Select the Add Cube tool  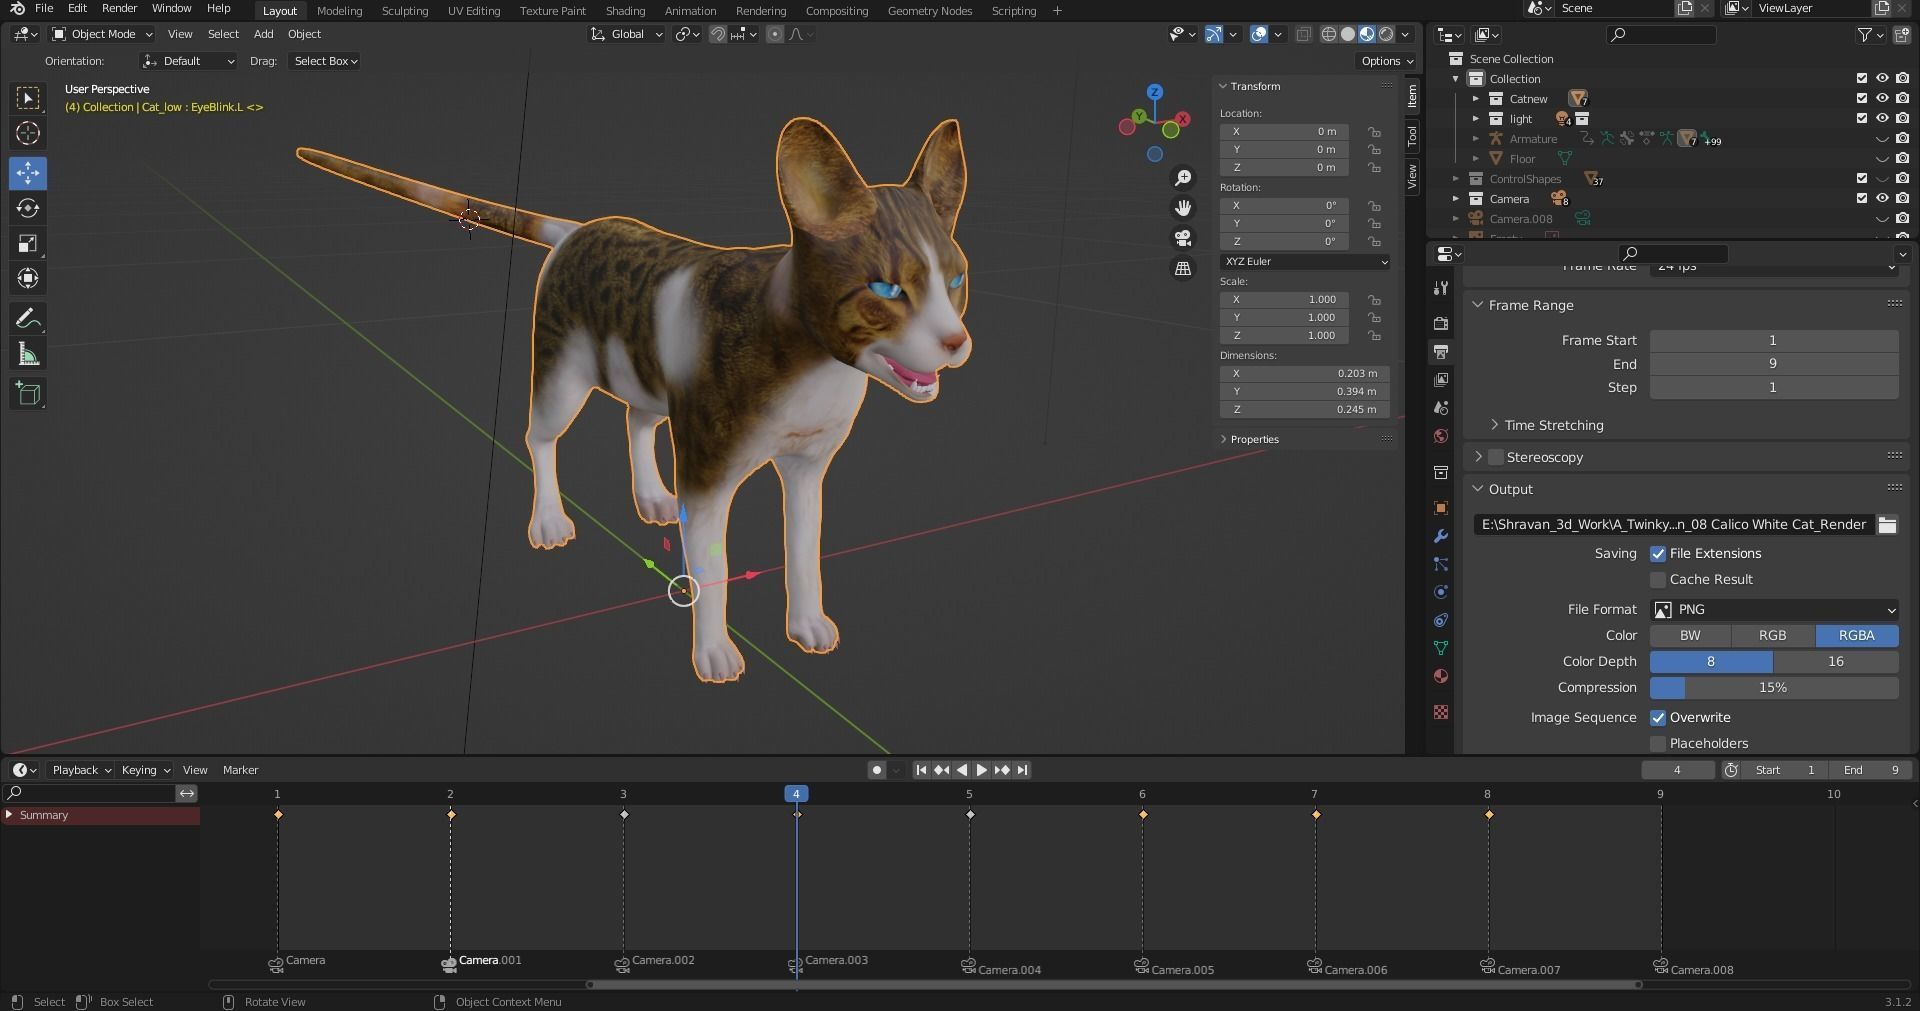[28, 394]
